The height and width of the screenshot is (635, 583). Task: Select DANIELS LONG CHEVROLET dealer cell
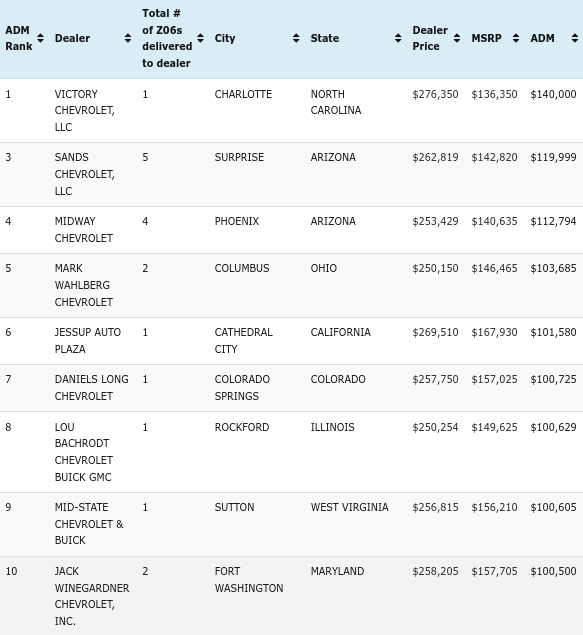[x=91, y=388]
